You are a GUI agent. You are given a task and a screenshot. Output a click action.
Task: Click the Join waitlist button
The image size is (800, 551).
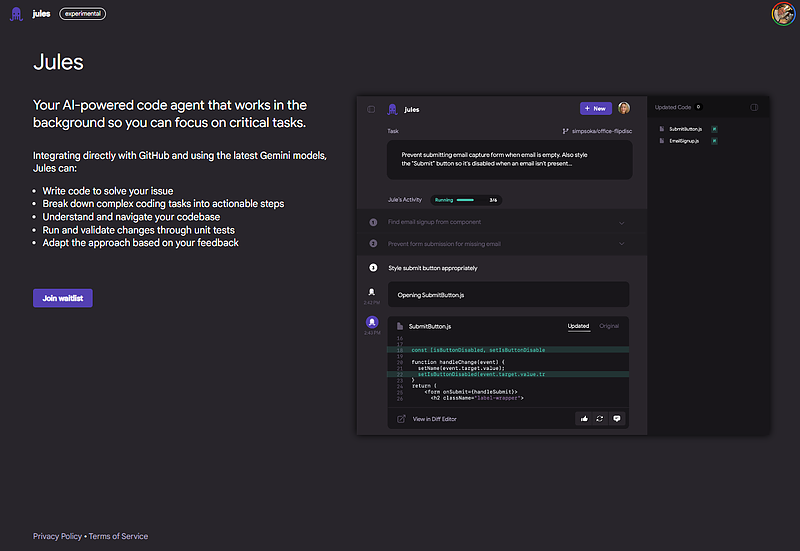(62, 298)
